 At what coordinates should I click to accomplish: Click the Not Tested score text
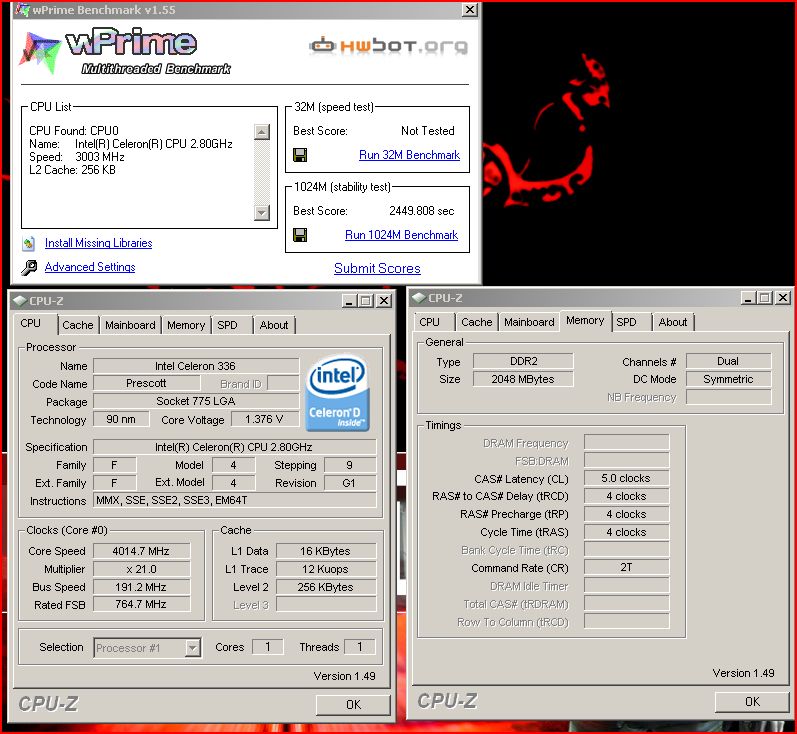tap(427, 131)
